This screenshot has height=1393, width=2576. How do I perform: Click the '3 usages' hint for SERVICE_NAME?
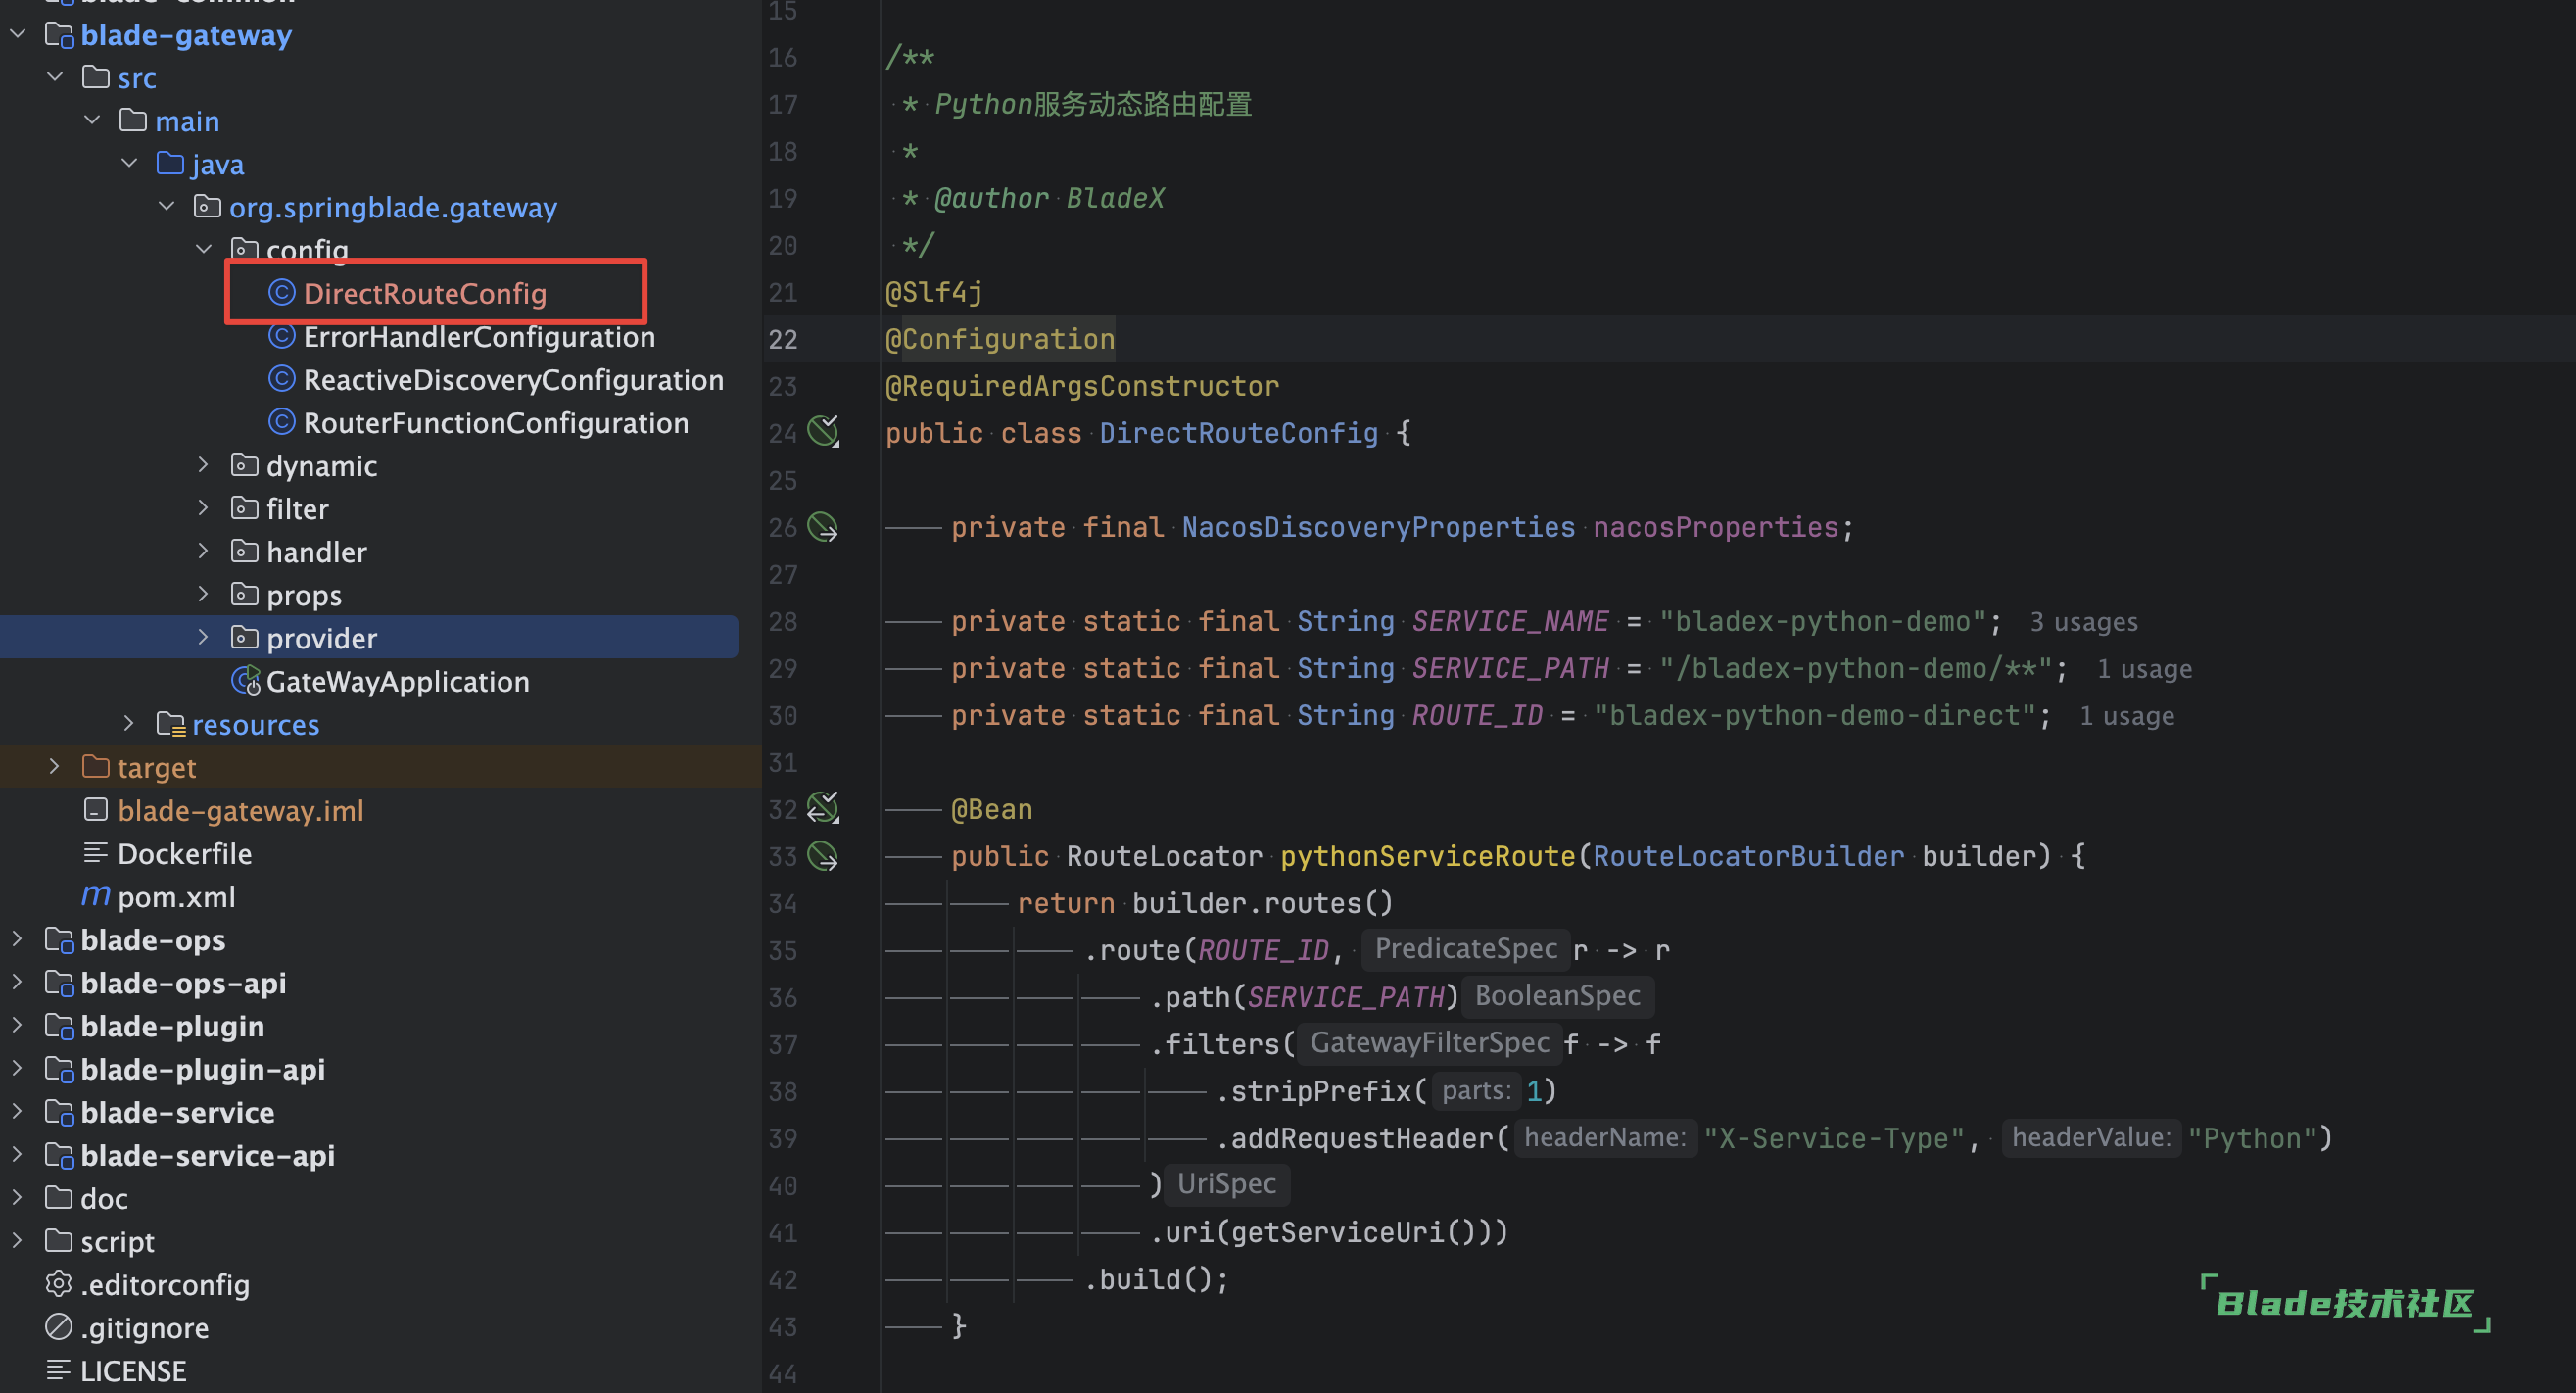[2084, 622]
